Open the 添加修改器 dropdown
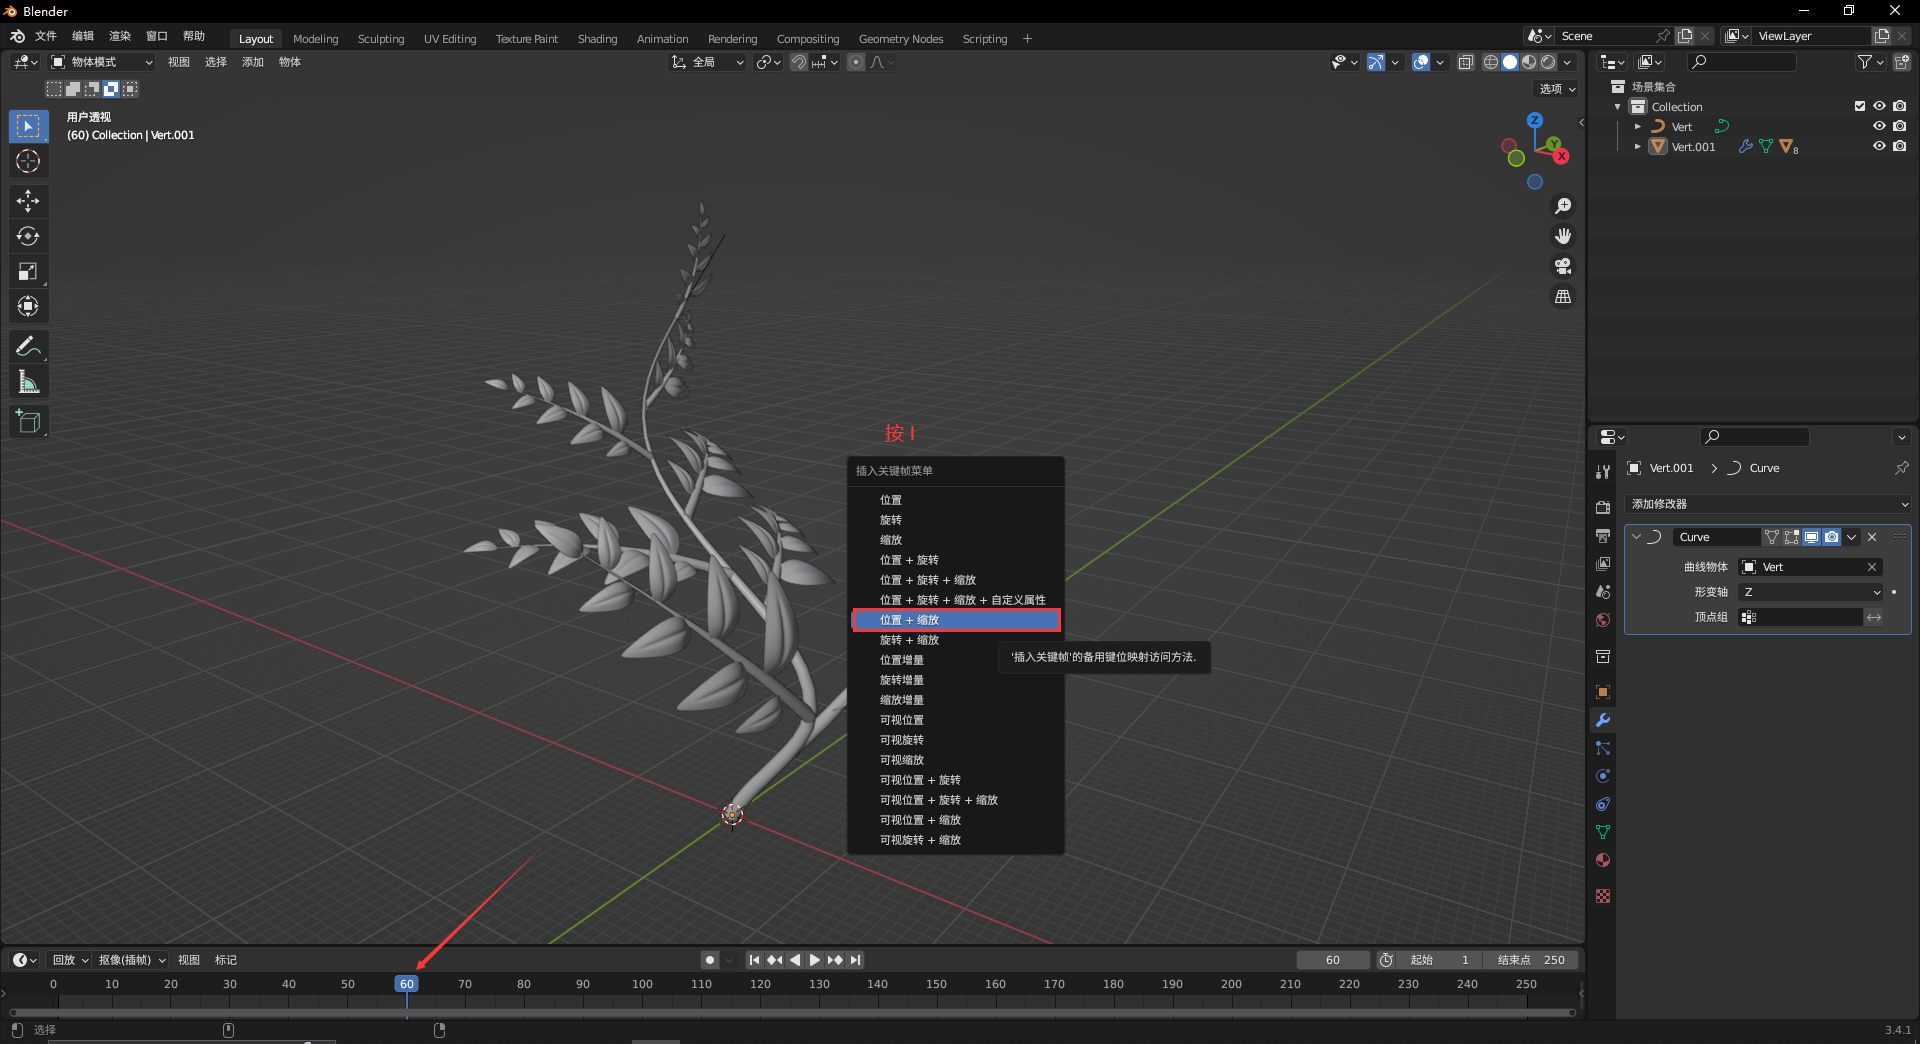Viewport: 1920px width, 1044px height. (x=1768, y=504)
